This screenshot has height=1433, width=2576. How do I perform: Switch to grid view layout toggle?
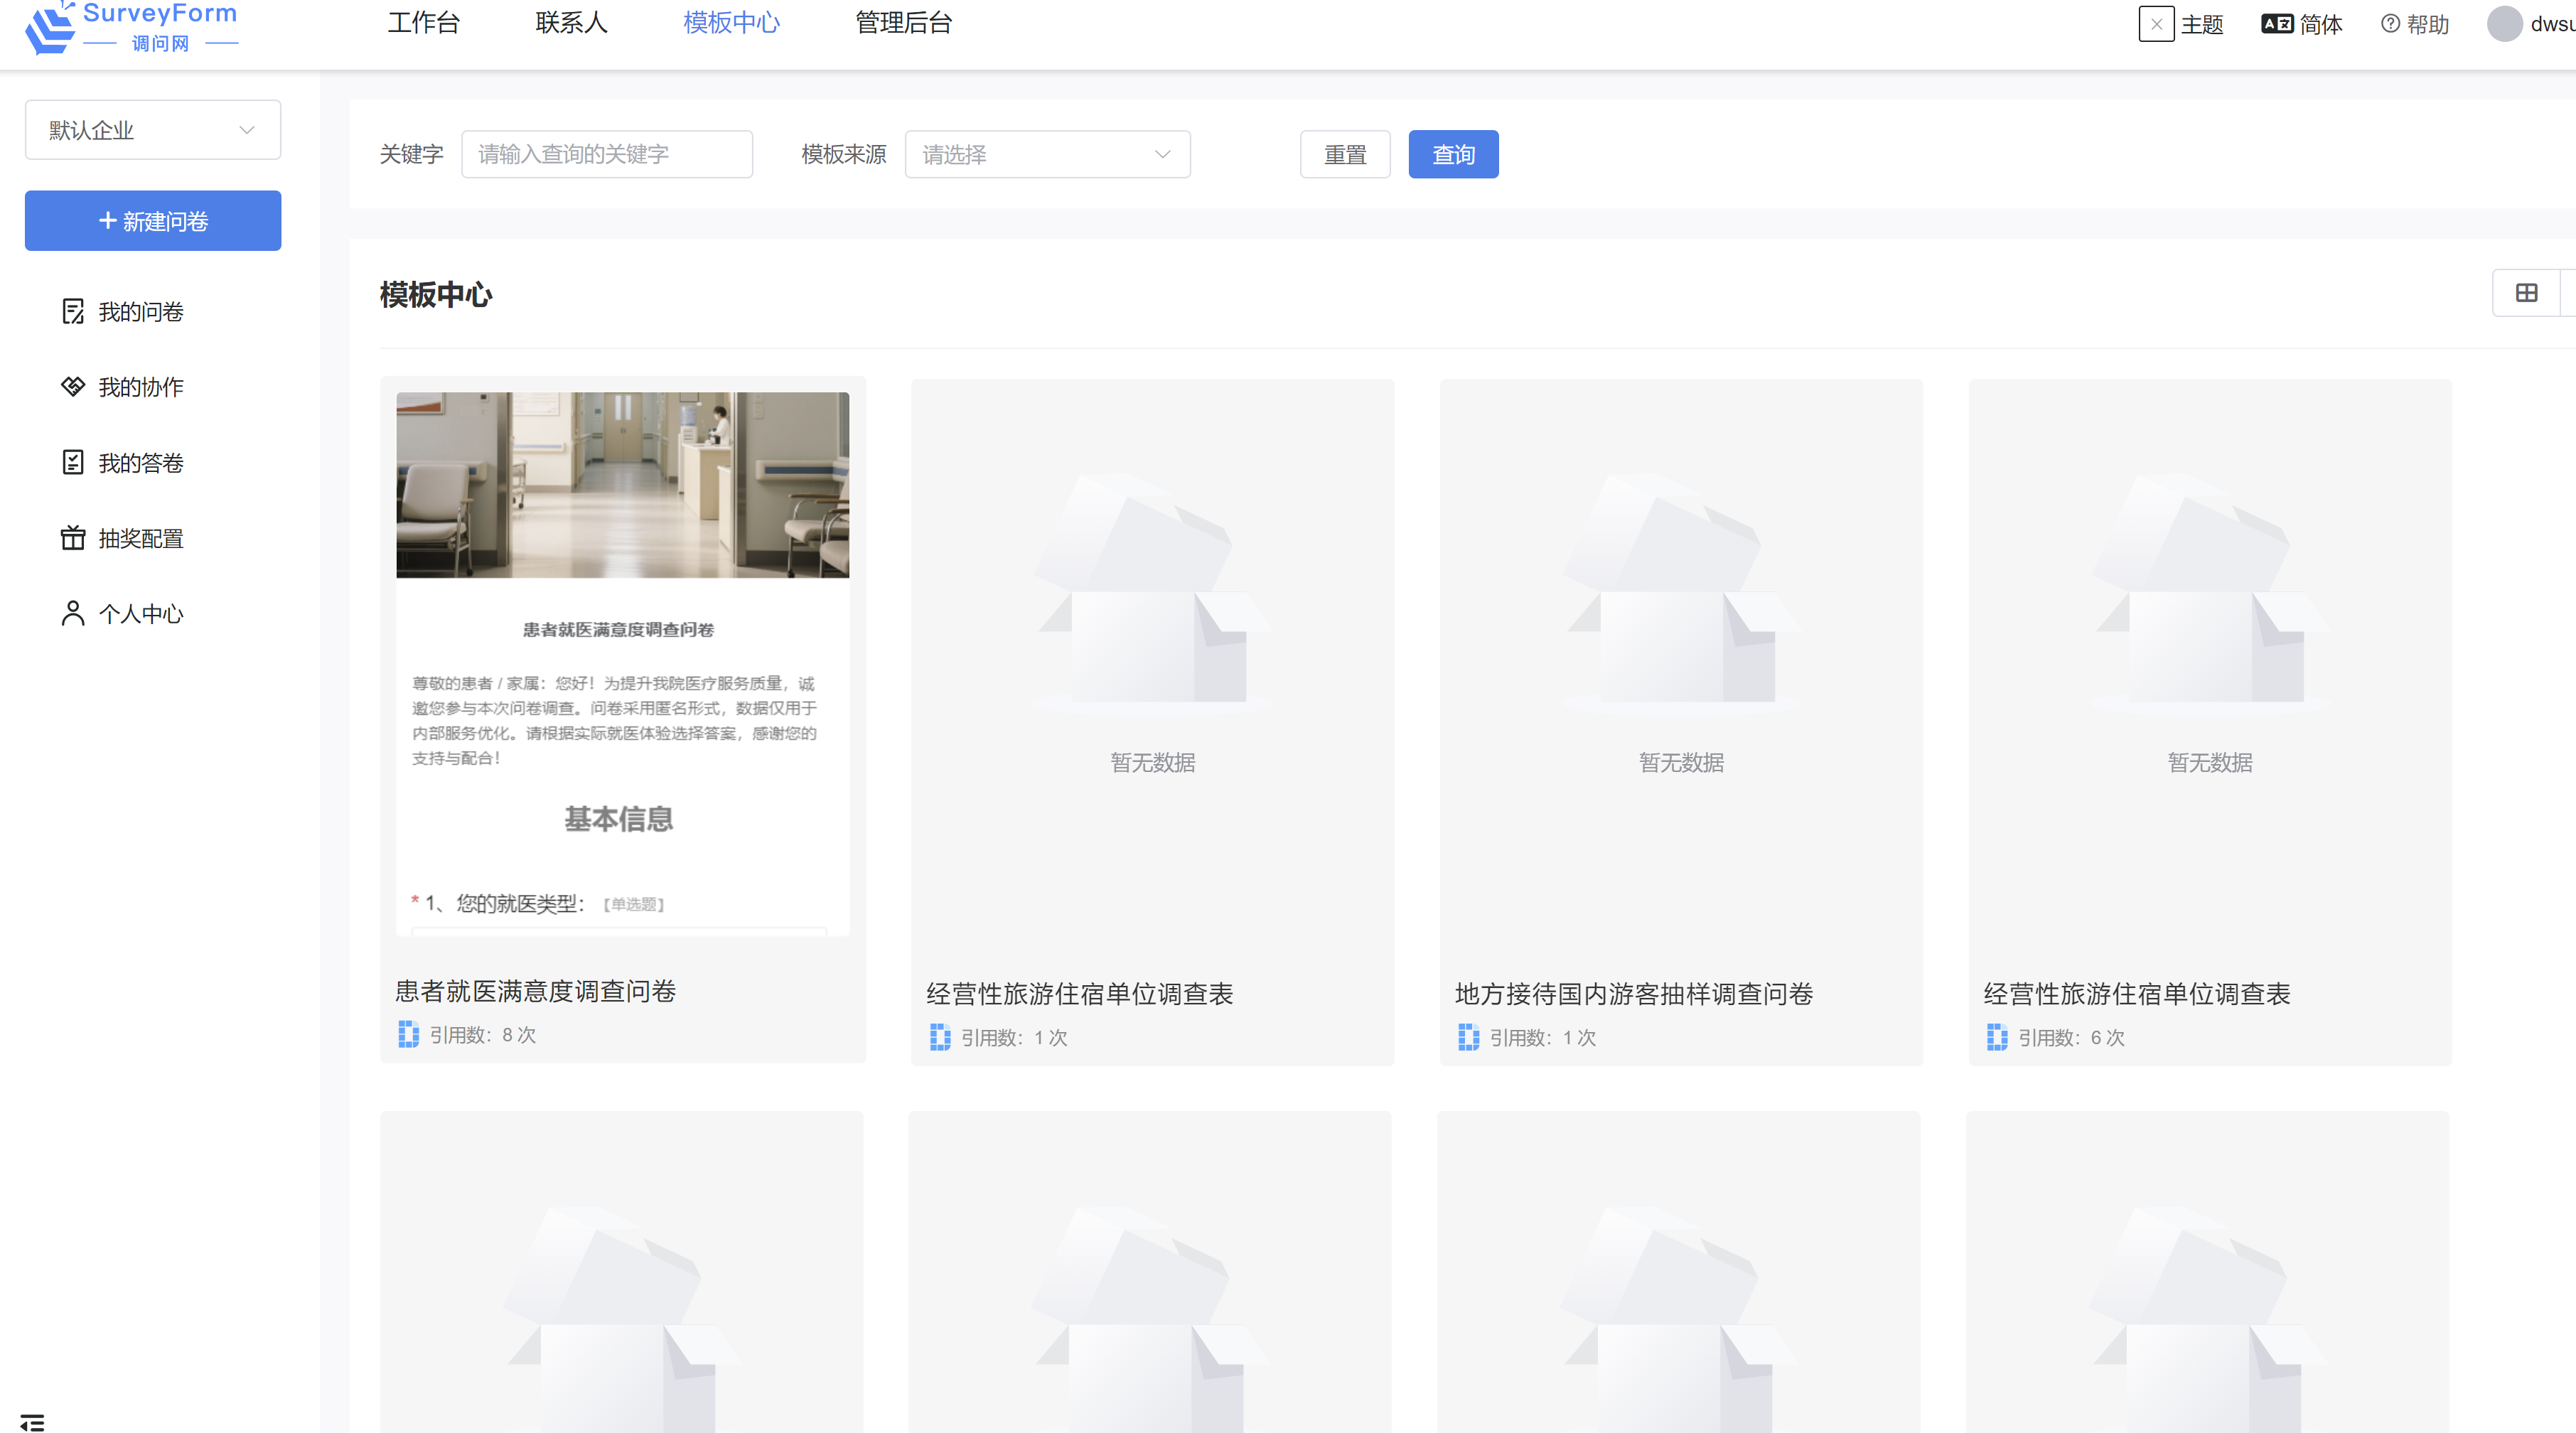2526,293
